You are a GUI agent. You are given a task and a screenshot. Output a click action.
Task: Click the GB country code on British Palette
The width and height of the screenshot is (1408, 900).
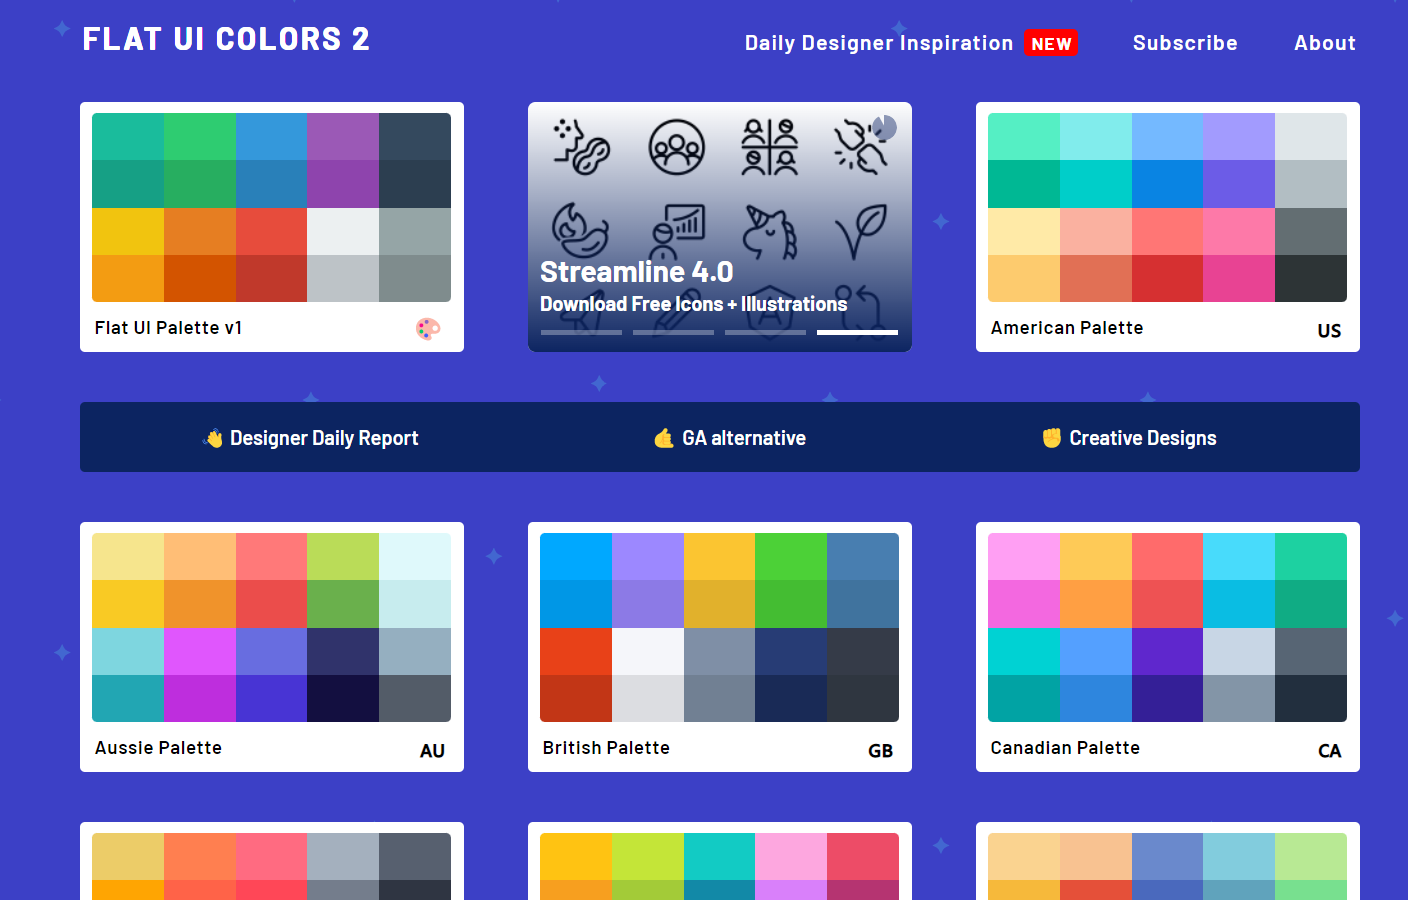point(880,751)
